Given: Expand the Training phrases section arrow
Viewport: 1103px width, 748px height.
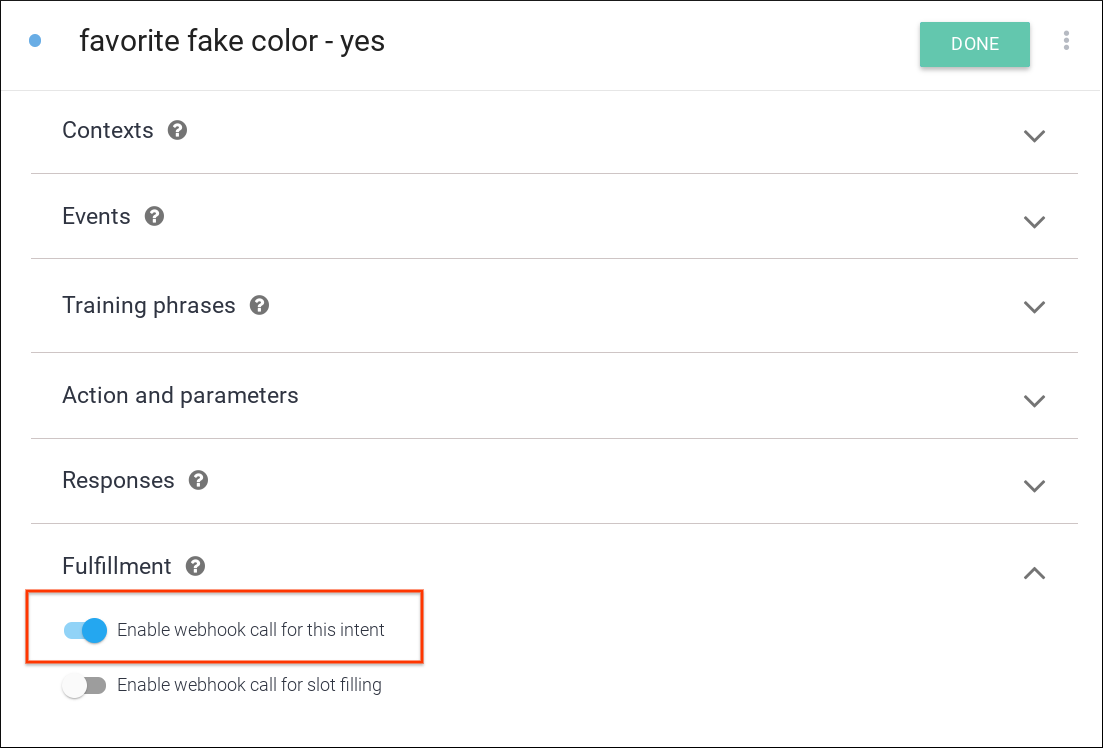Looking at the screenshot, I should pyautogui.click(x=1034, y=307).
